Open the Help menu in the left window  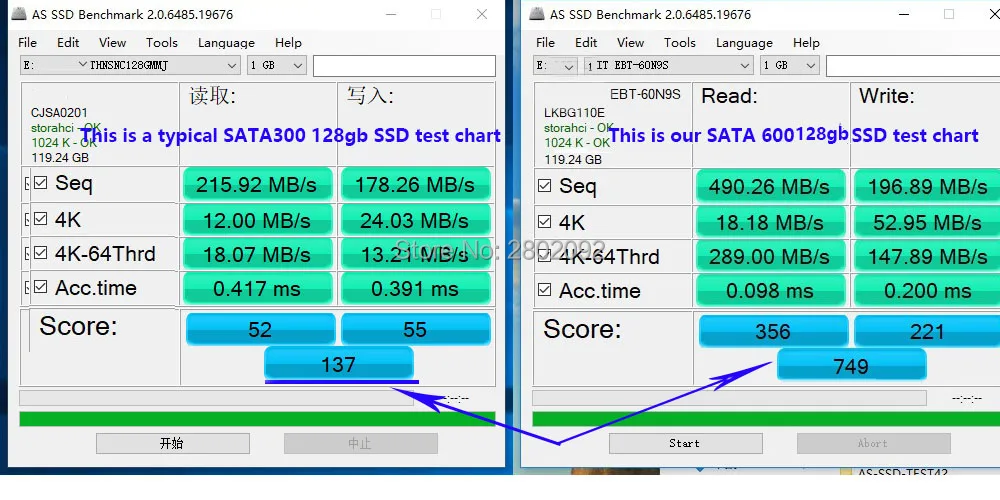tap(288, 43)
